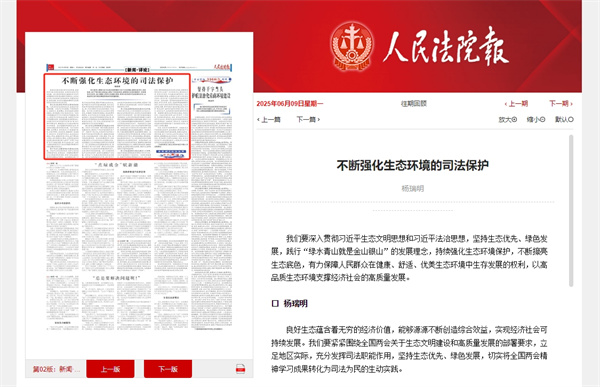600x387 pixels.
Task: Click the 上一版 red button
Action: [x=110, y=369]
